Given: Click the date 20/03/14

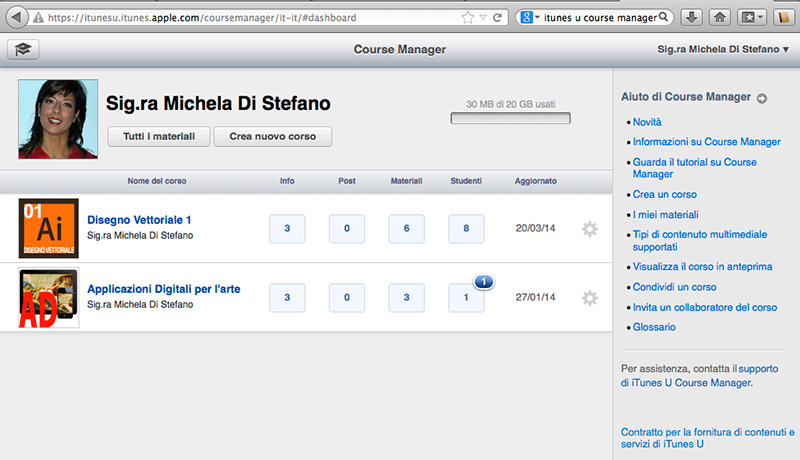Looking at the screenshot, I should [535, 228].
